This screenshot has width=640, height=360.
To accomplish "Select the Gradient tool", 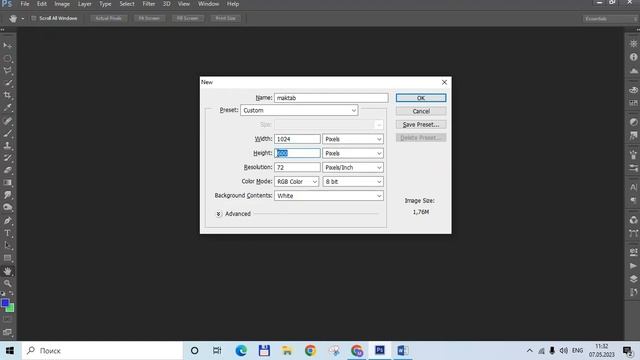I will (x=7, y=182).
